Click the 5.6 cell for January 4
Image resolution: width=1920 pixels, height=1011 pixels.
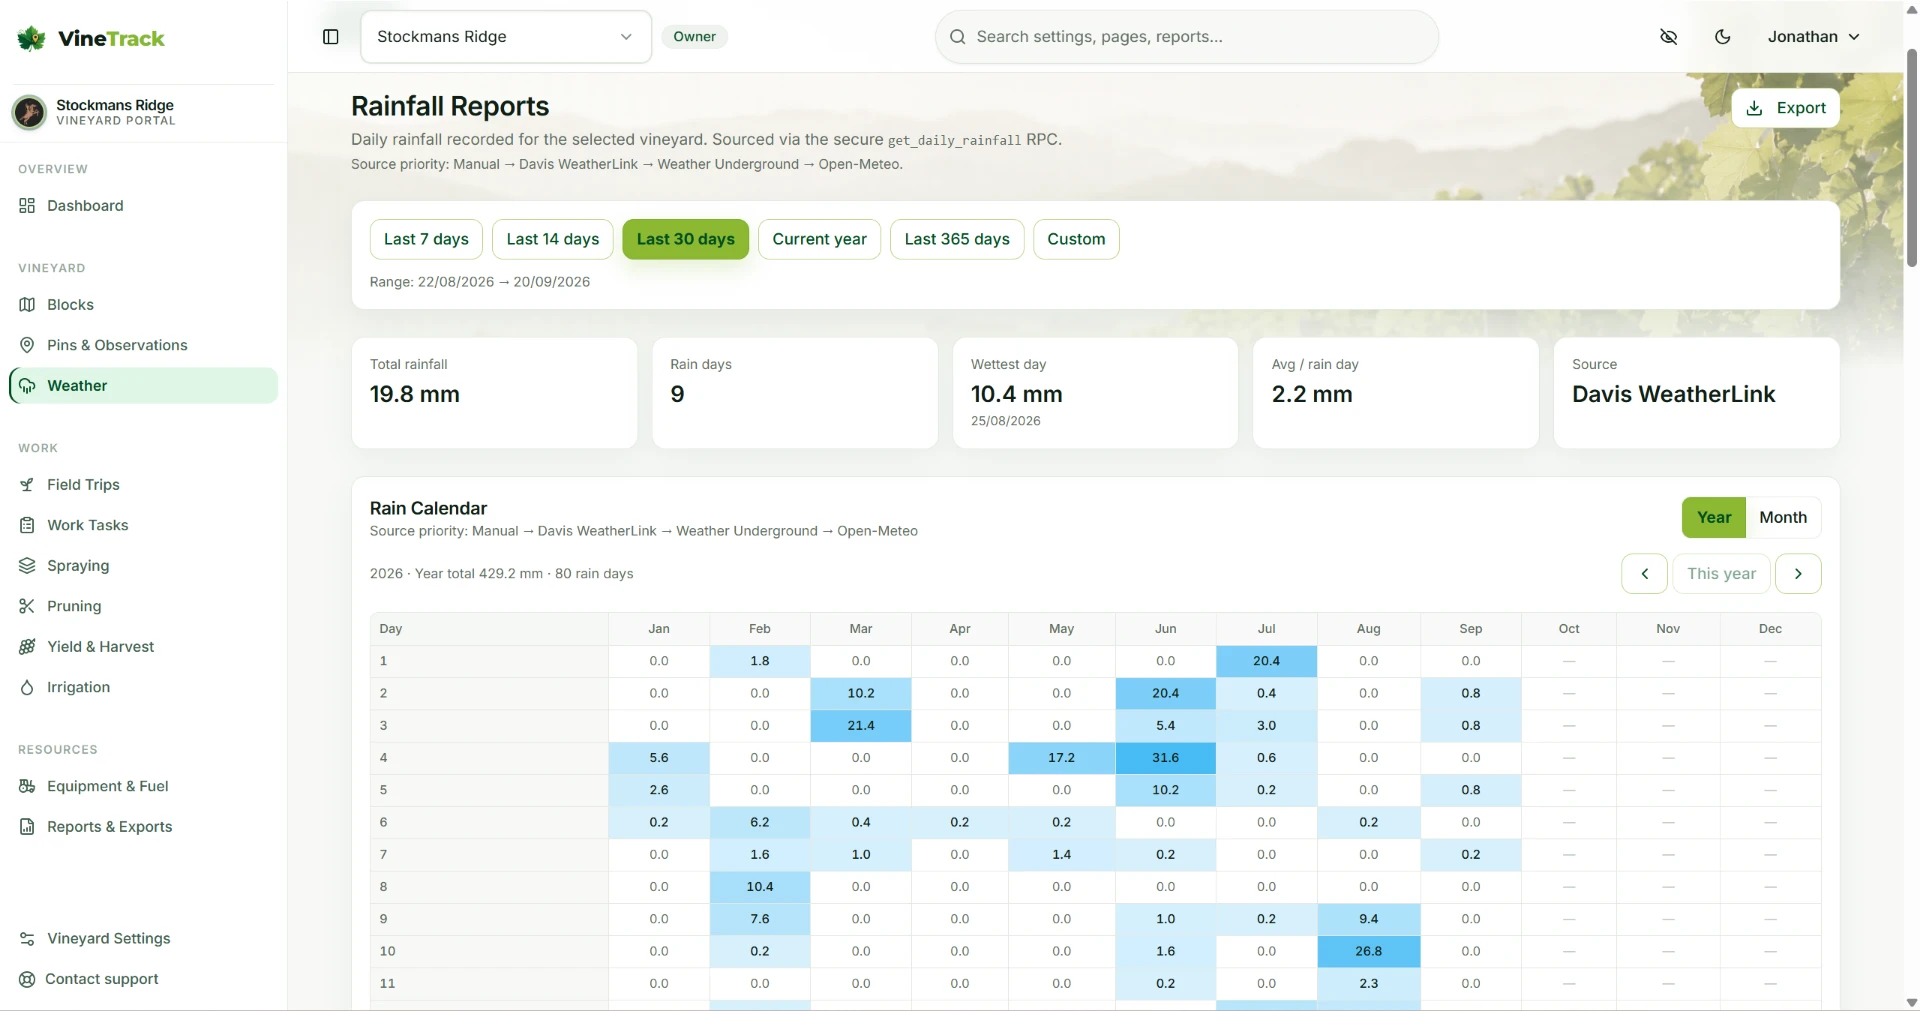click(x=659, y=758)
